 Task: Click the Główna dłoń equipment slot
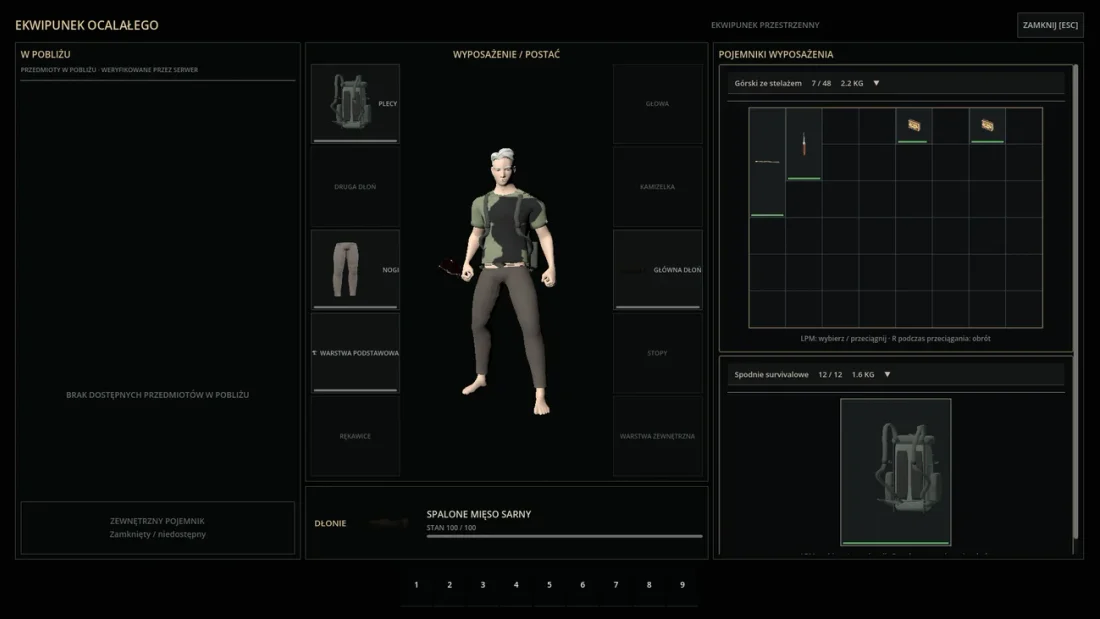(657, 269)
